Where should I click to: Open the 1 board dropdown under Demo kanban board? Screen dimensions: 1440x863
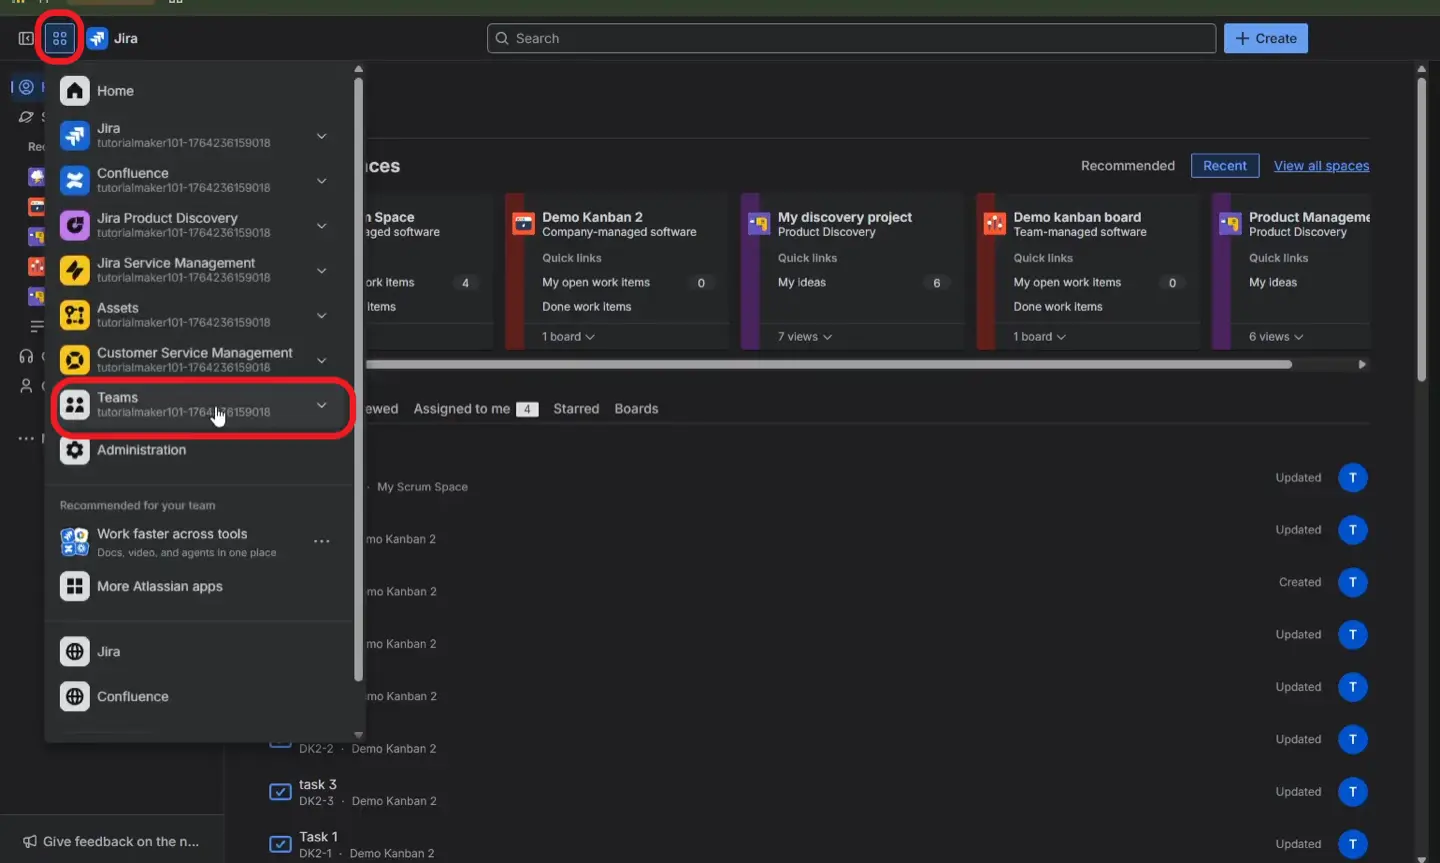(x=1040, y=337)
